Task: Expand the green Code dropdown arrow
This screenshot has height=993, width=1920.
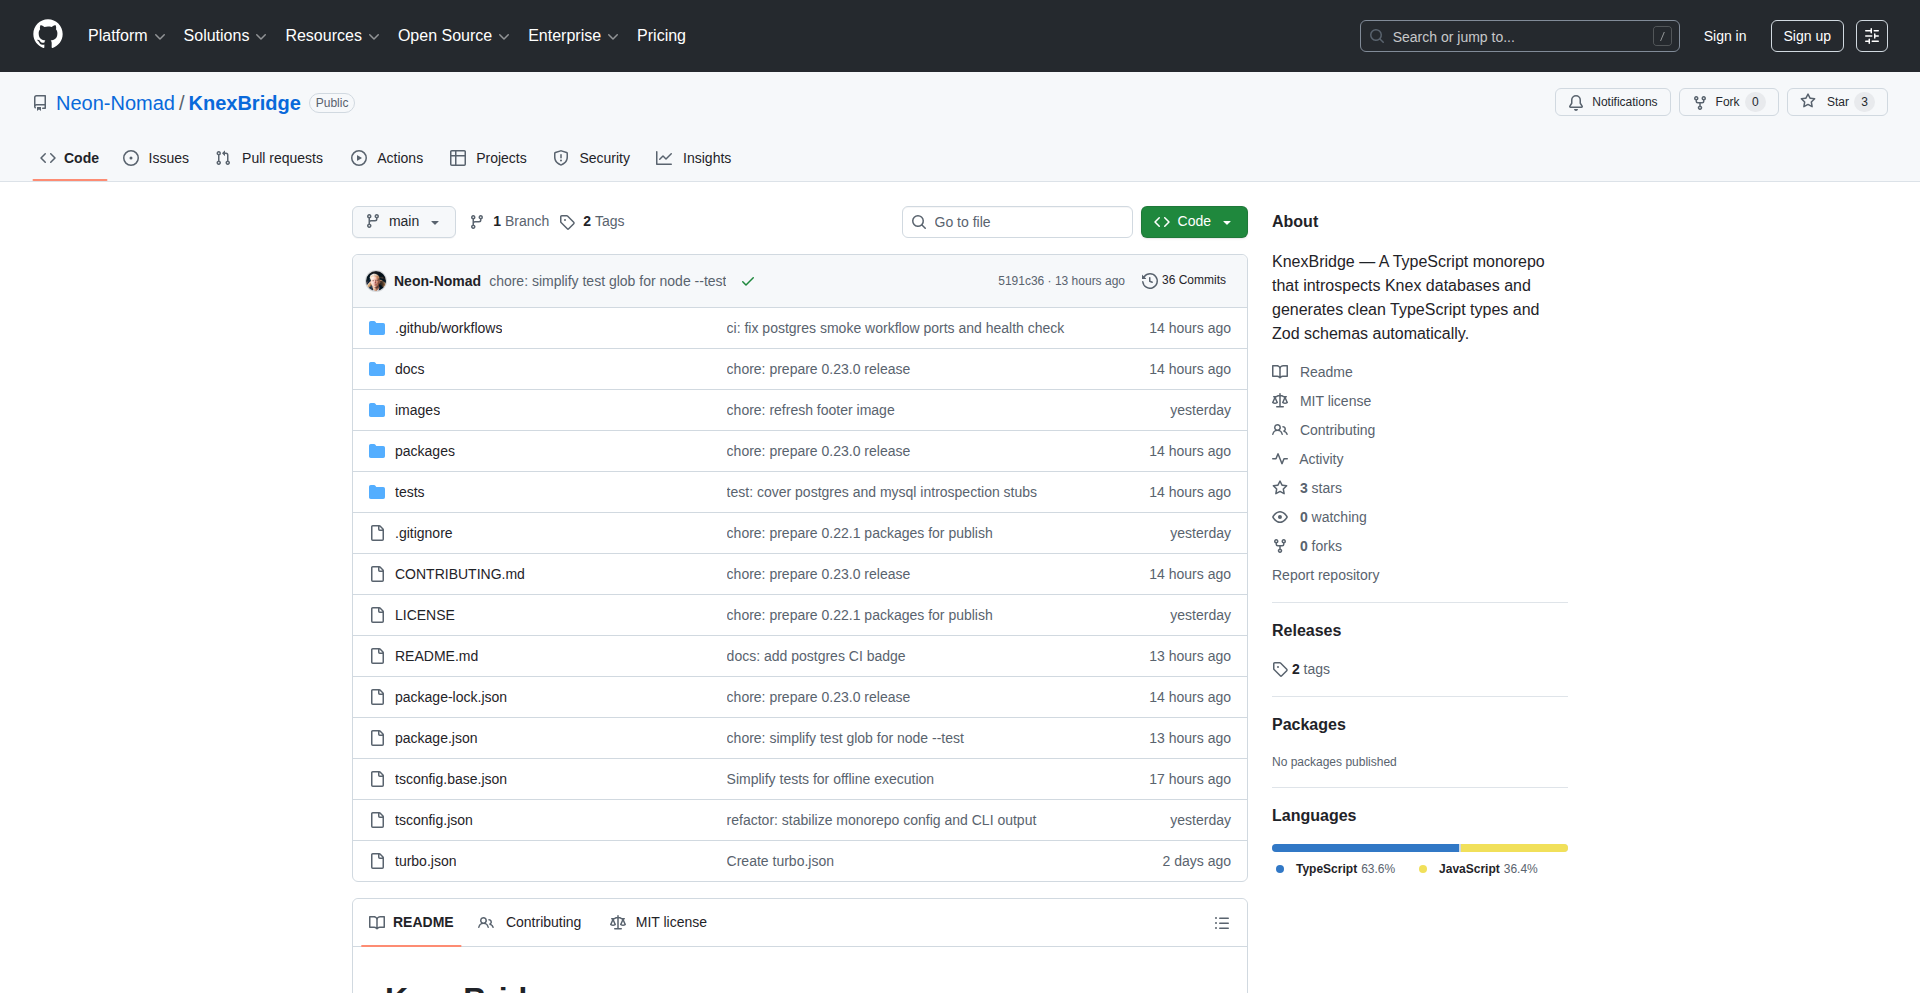Action: [1227, 221]
